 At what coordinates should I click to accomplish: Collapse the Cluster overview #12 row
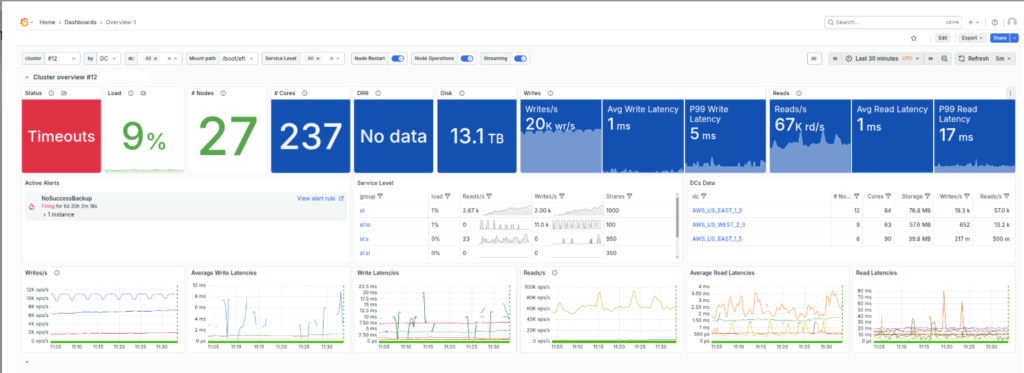(27, 77)
